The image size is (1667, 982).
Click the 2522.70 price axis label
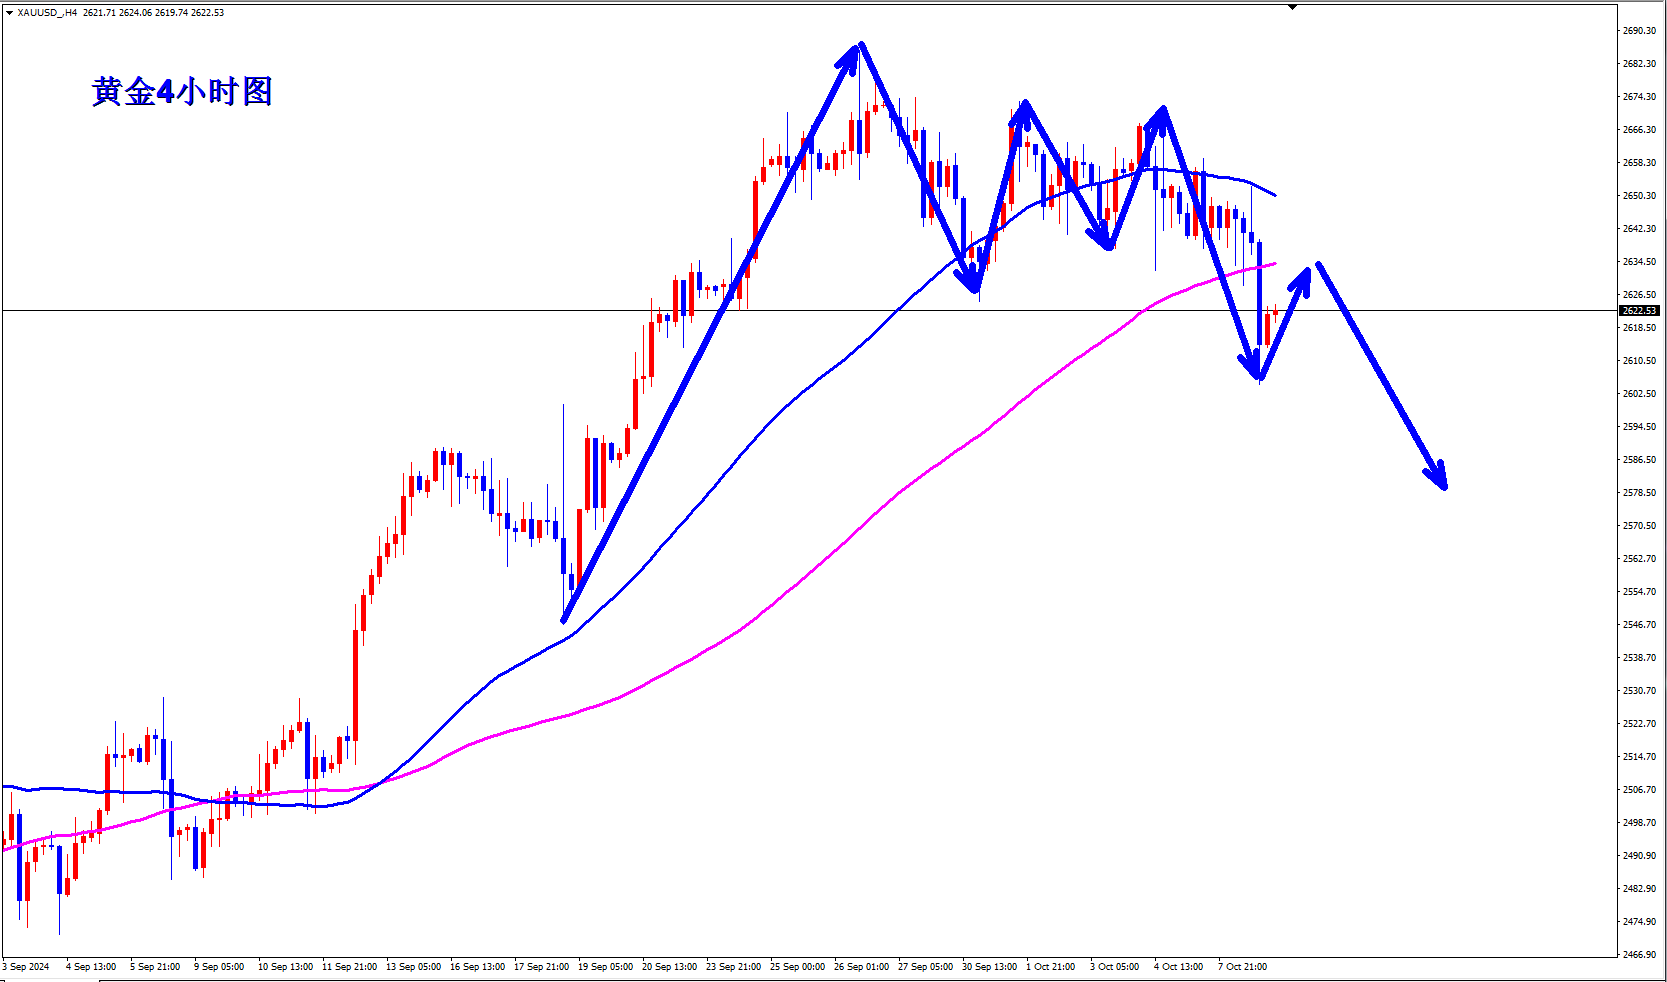[x=1639, y=724]
